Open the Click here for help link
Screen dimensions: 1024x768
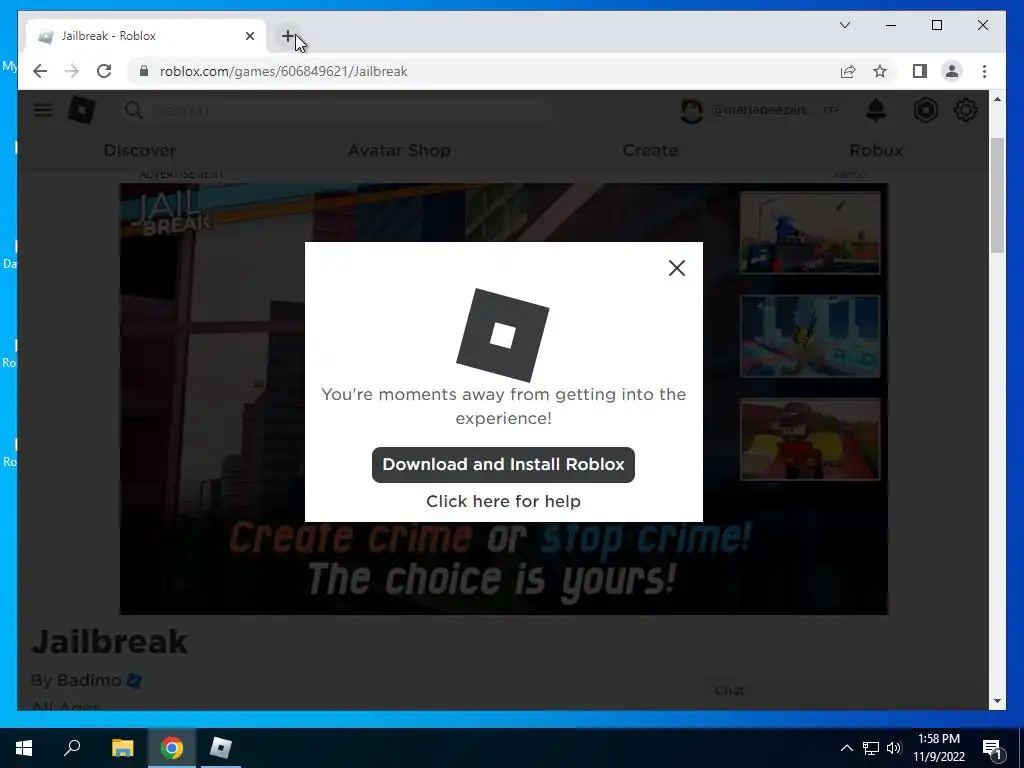[503, 501]
